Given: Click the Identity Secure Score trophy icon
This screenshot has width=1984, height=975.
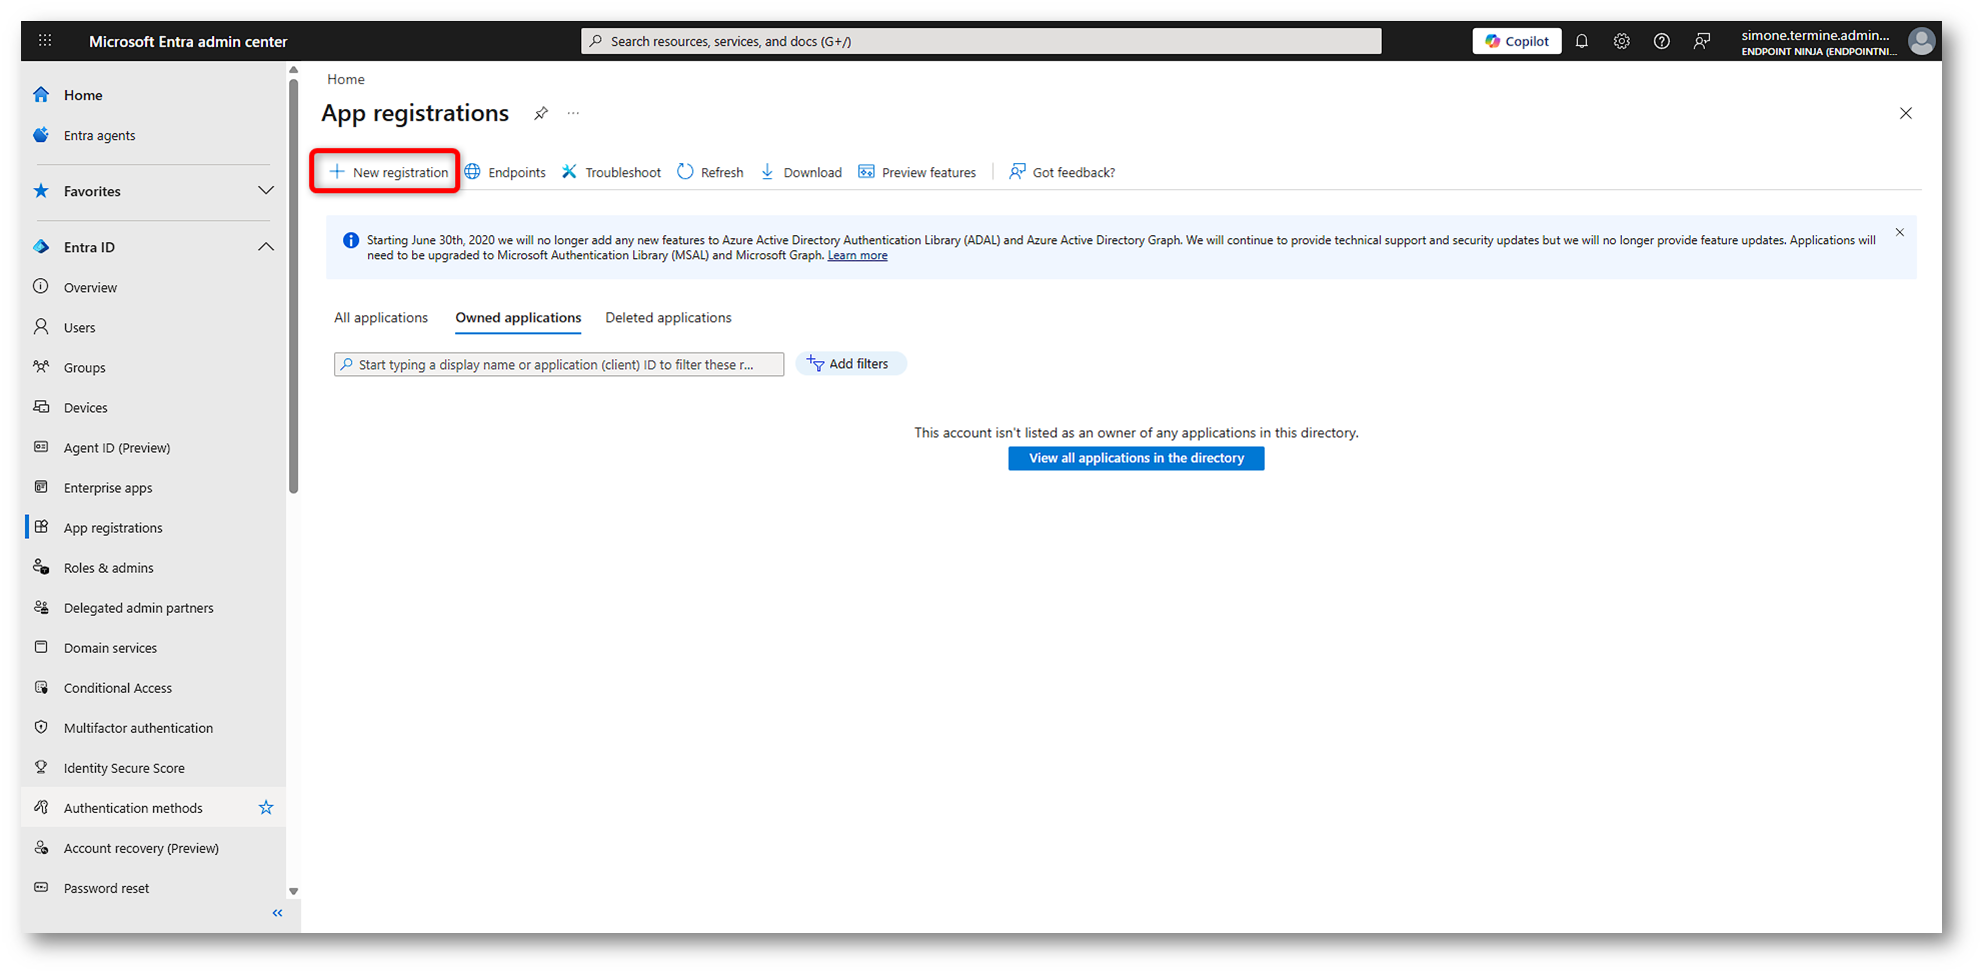Looking at the screenshot, I should 41,767.
